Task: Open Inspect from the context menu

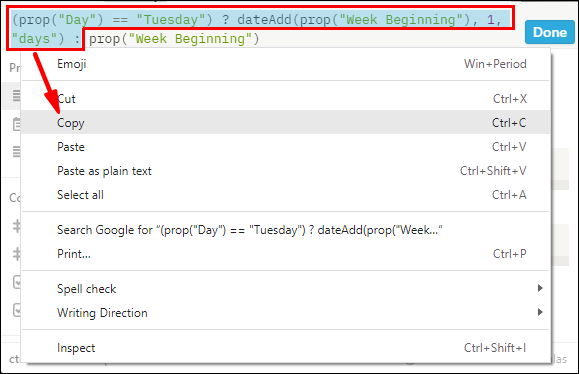Action: pyautogui.click(x=285, y=347)
